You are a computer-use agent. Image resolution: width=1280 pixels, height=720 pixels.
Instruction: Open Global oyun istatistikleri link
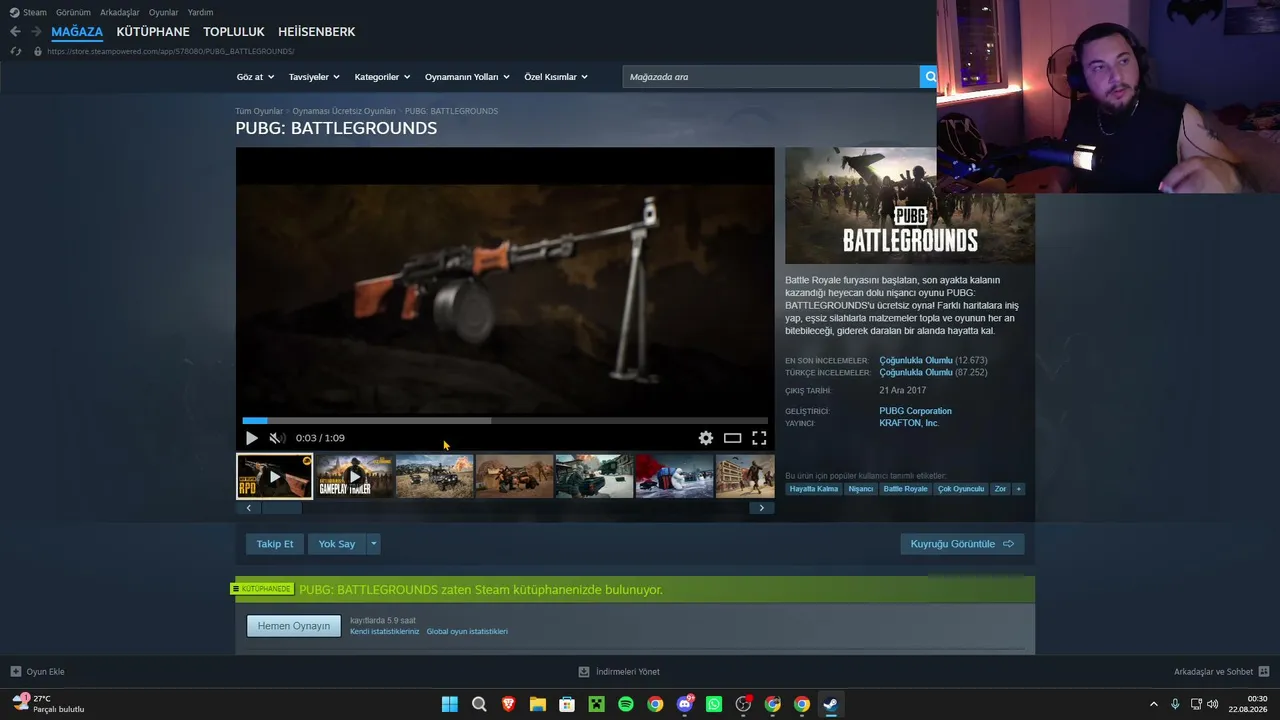pyautogui.click(x=467, y=632)
